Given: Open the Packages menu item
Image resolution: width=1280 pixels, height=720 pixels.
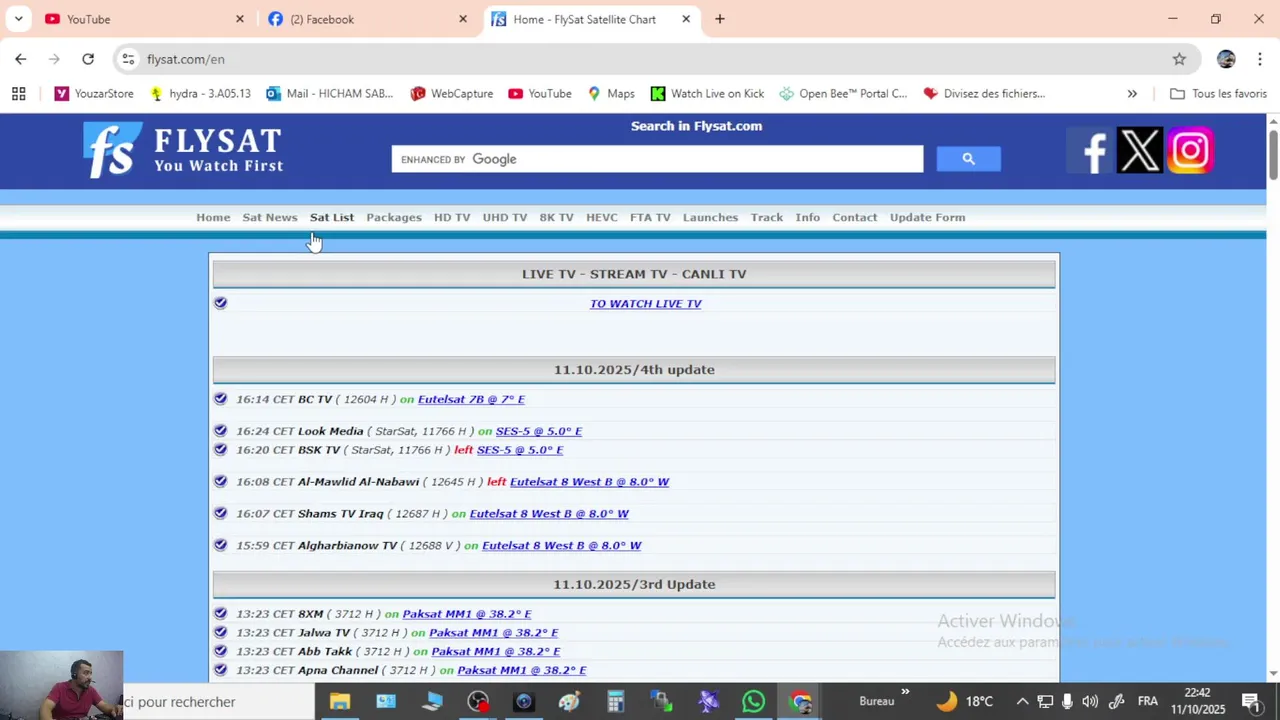Looking at the screenshot, I should (x=394, y=217).
